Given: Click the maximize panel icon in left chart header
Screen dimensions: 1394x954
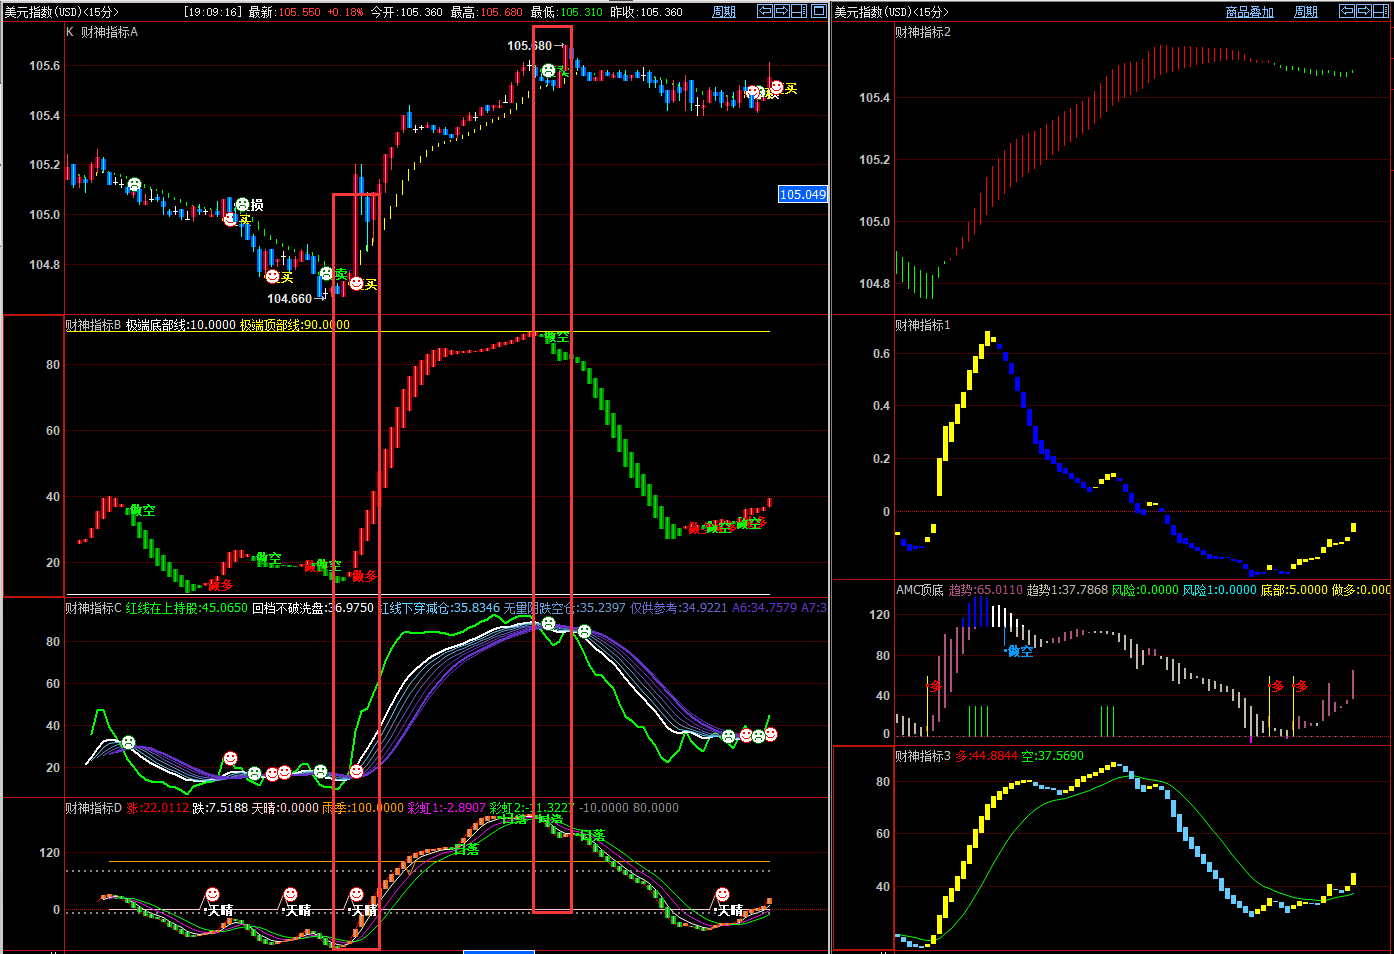Looking at the screenshot, I should tap(819, 11).
